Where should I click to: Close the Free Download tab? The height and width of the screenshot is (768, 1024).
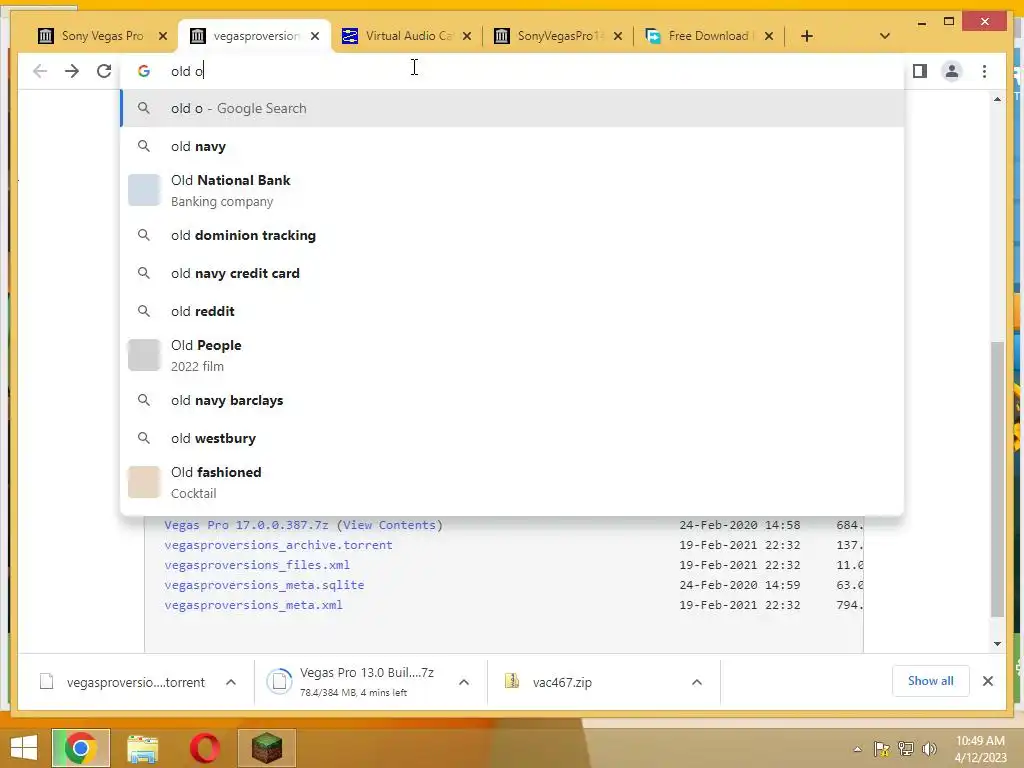coord(769,36)
